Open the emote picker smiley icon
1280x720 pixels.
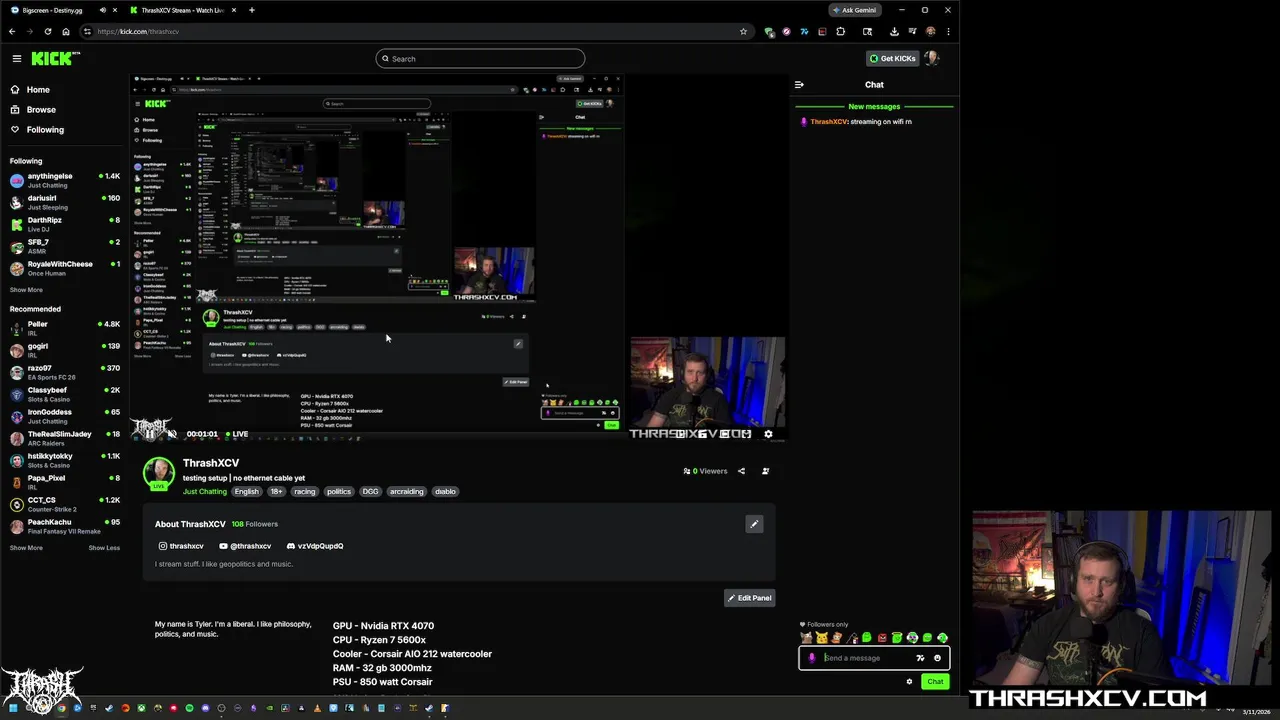pos(937,658)
